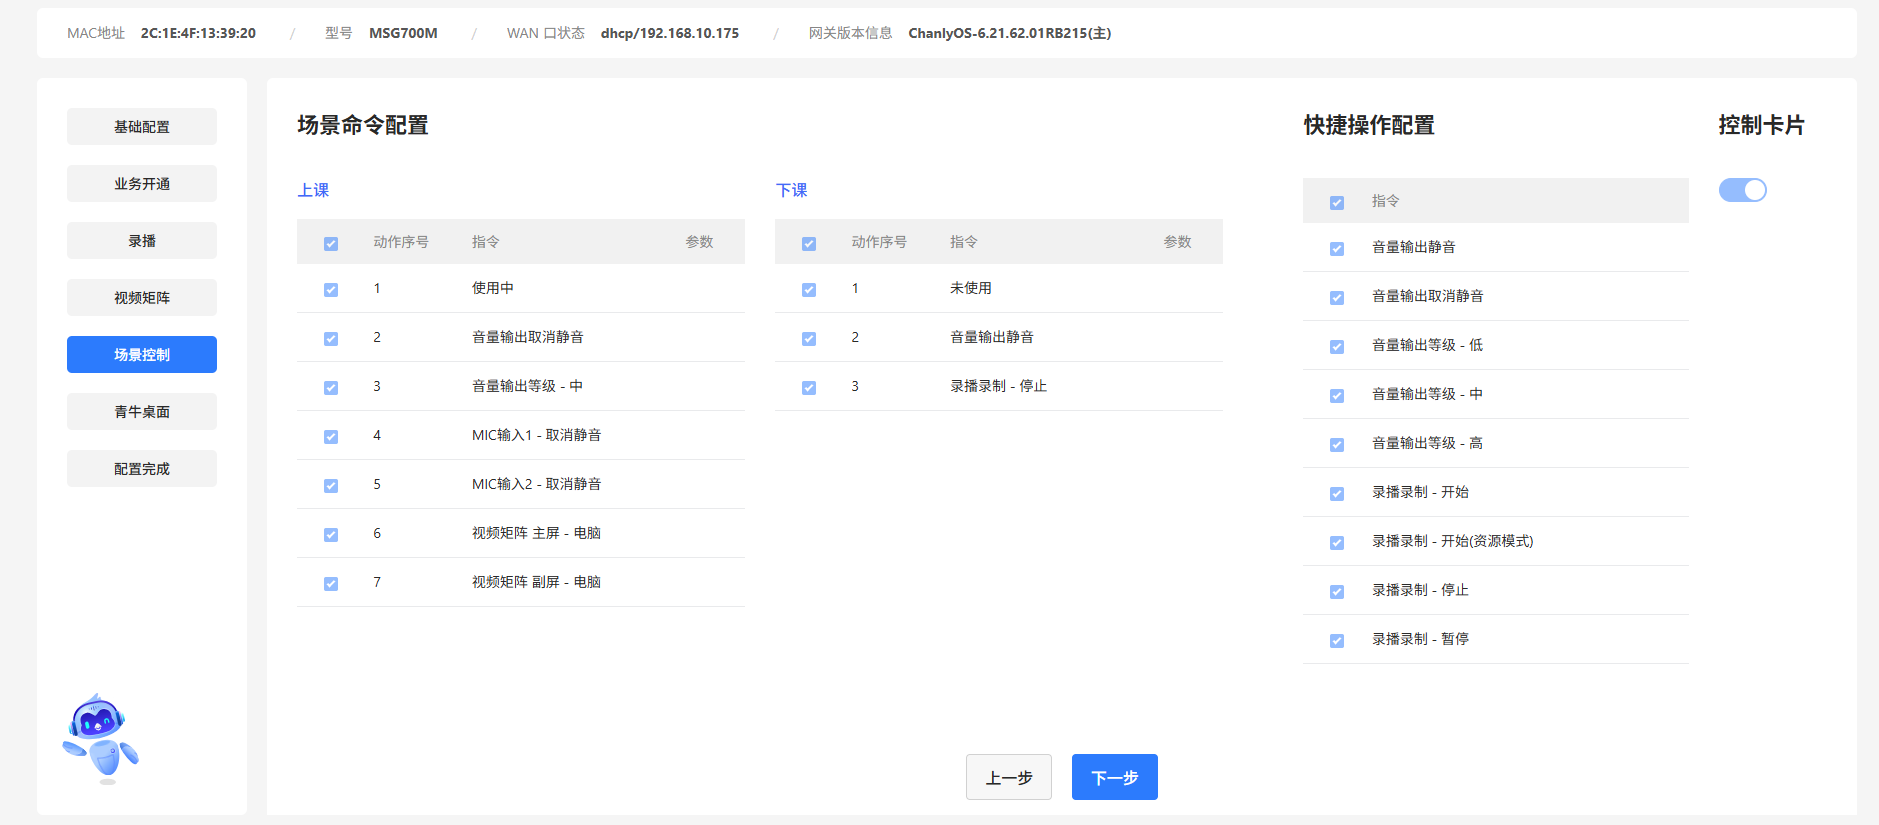Toggle the 录播录制 - 停止 checkbox under 下课

click(809, 388)
